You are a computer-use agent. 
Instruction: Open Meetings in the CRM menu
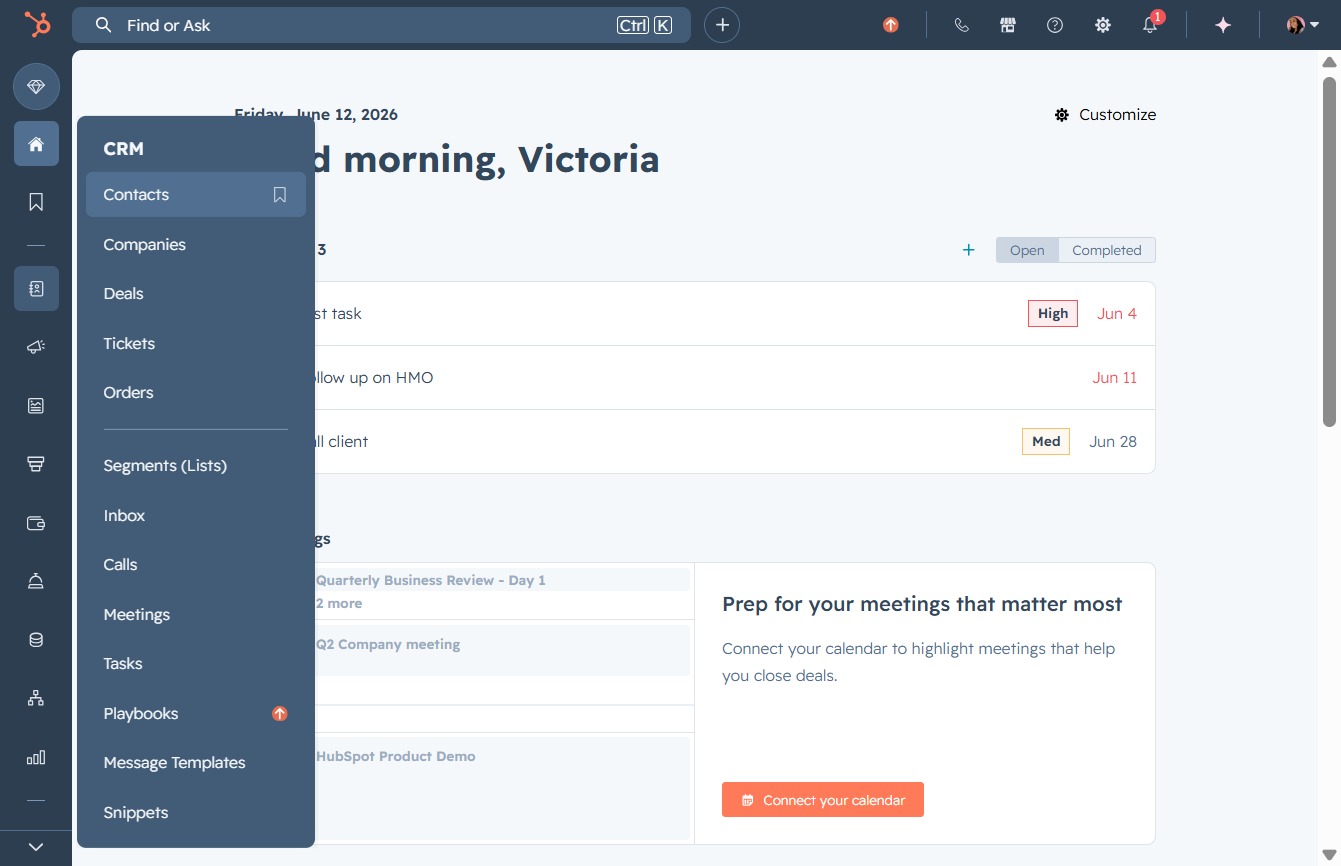tap(196, 614)
